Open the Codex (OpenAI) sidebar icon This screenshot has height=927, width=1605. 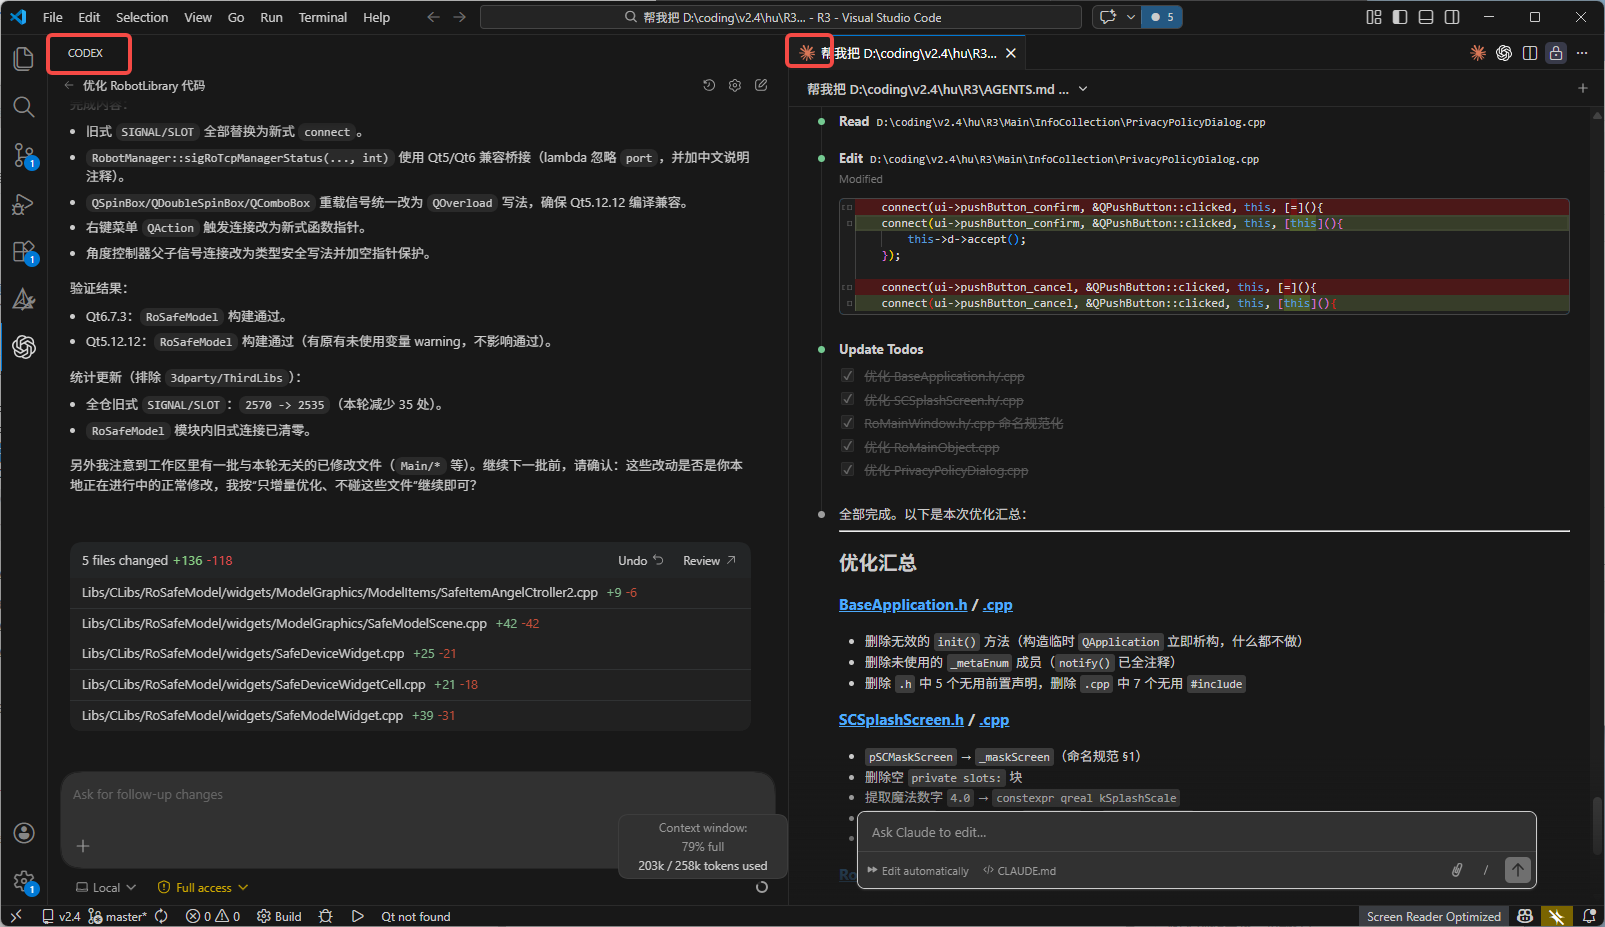pyautogui.click(x=24, y=347)
